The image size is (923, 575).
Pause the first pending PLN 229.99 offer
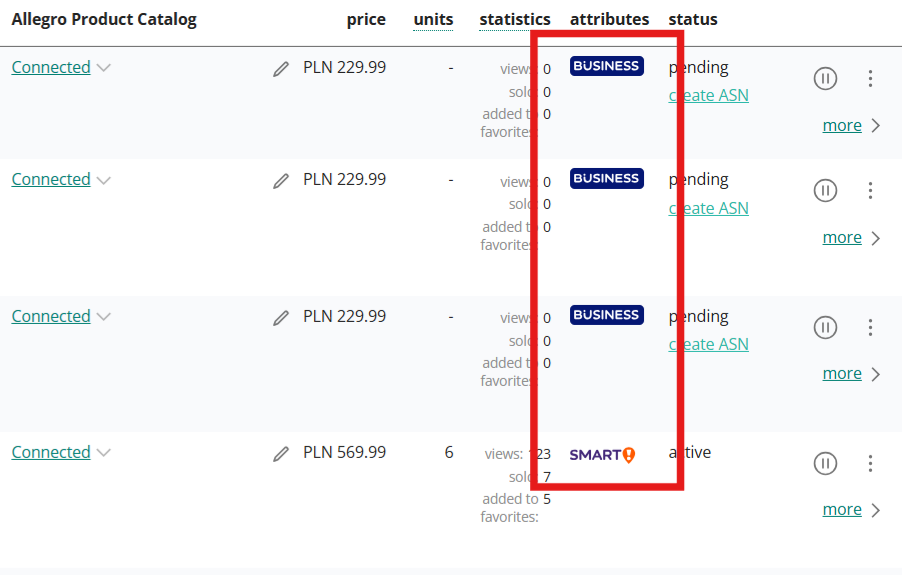[825, 78]
